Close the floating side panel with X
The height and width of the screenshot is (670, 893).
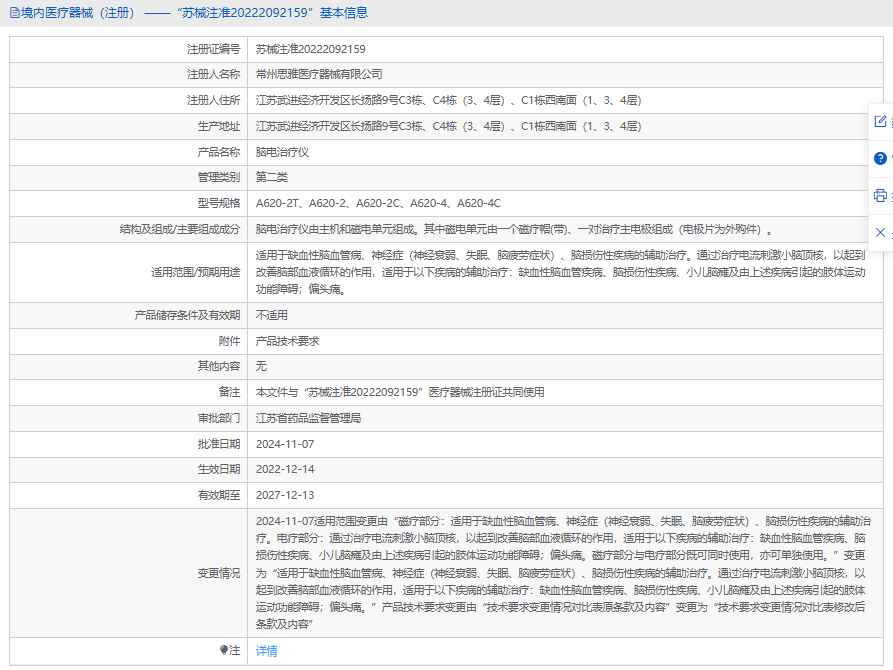click(x=880, y=232)
